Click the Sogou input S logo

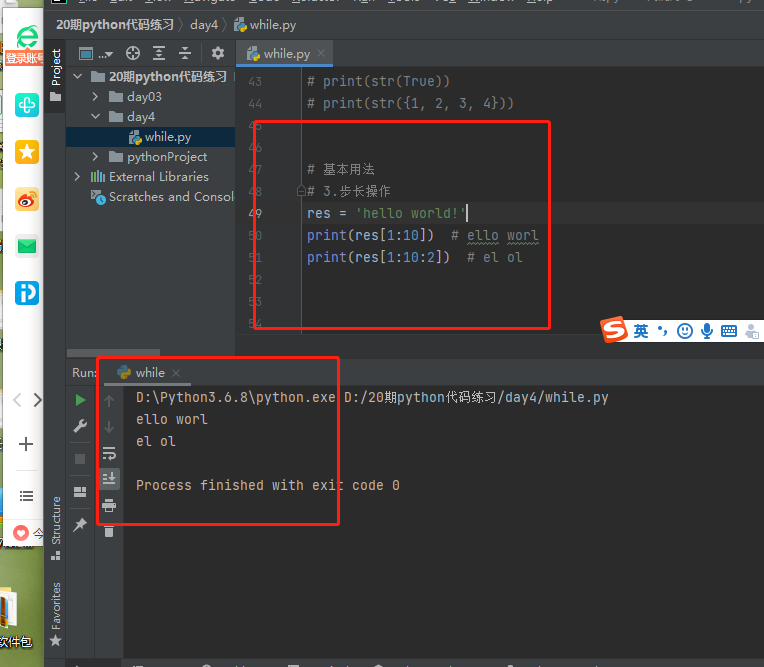(614, 330)
